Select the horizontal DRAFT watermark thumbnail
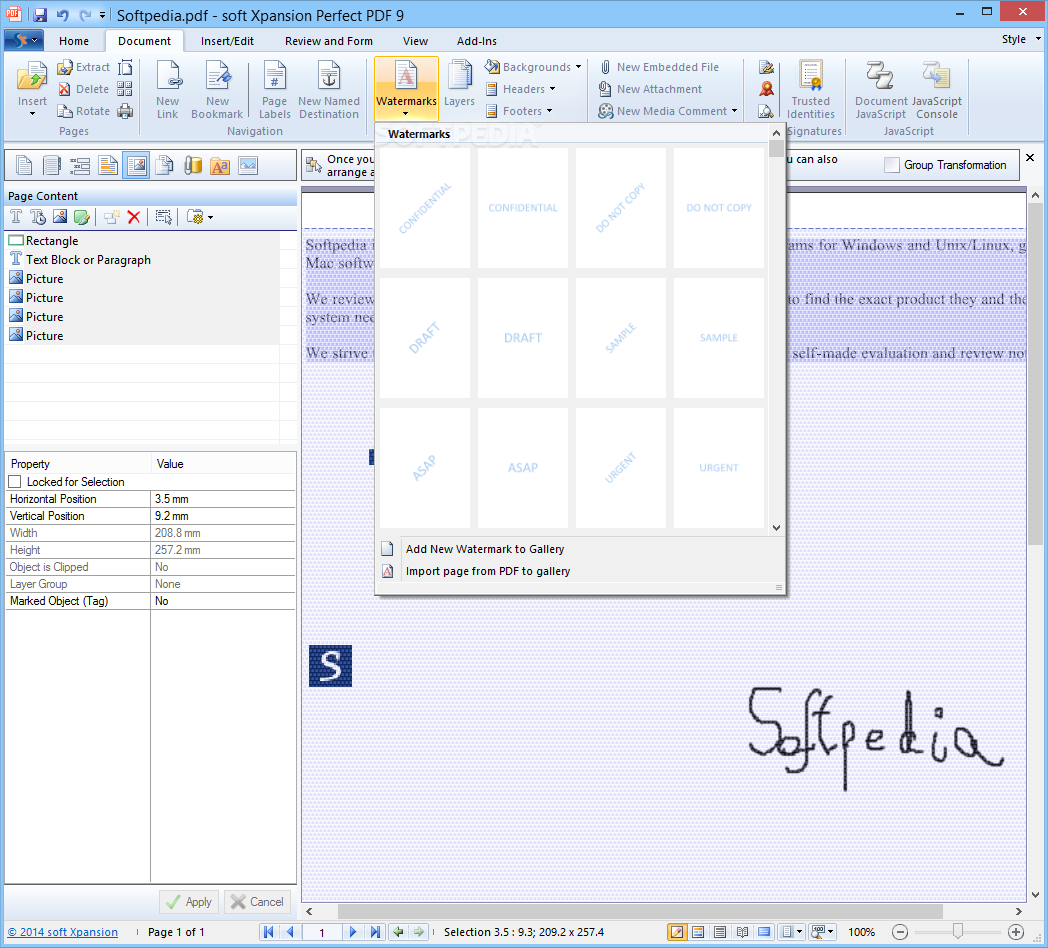The width and height of the screenshot is (1048, 948). coord(523,338)
